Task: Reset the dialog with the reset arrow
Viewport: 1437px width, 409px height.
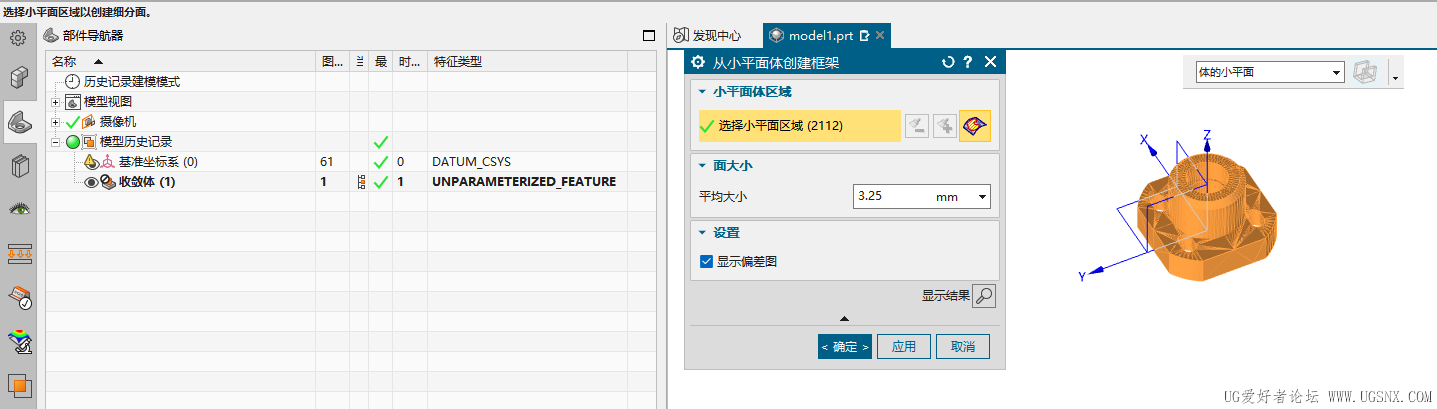Action: [x=948, y=62]
